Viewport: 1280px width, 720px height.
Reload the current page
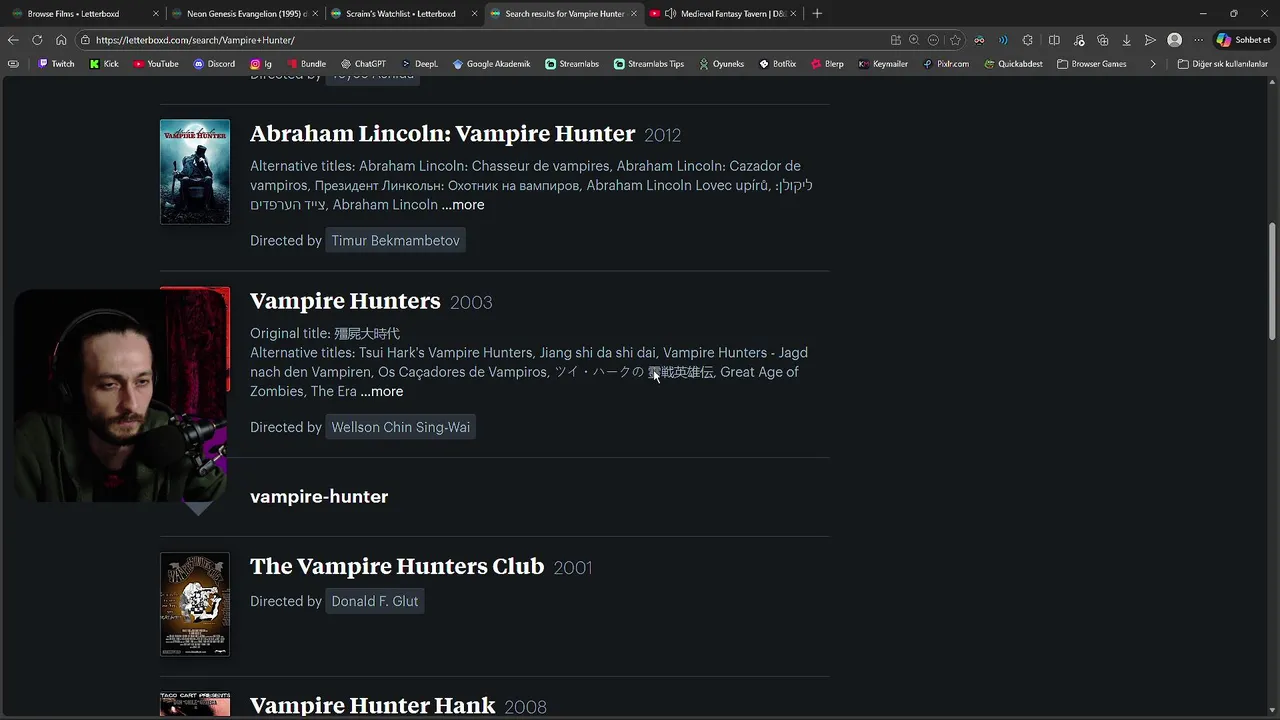point(37,40)
